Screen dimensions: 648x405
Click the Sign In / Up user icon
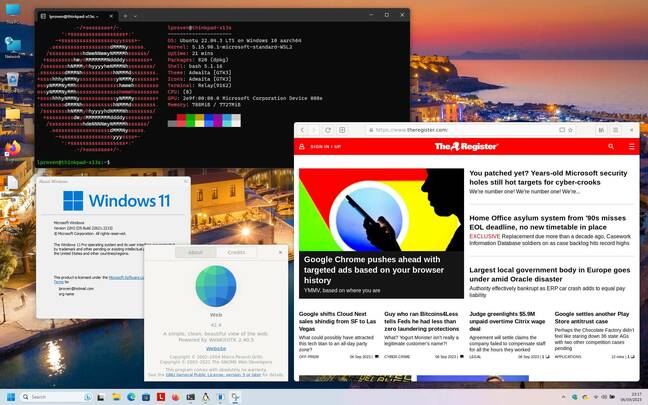[x=302, y=146]
